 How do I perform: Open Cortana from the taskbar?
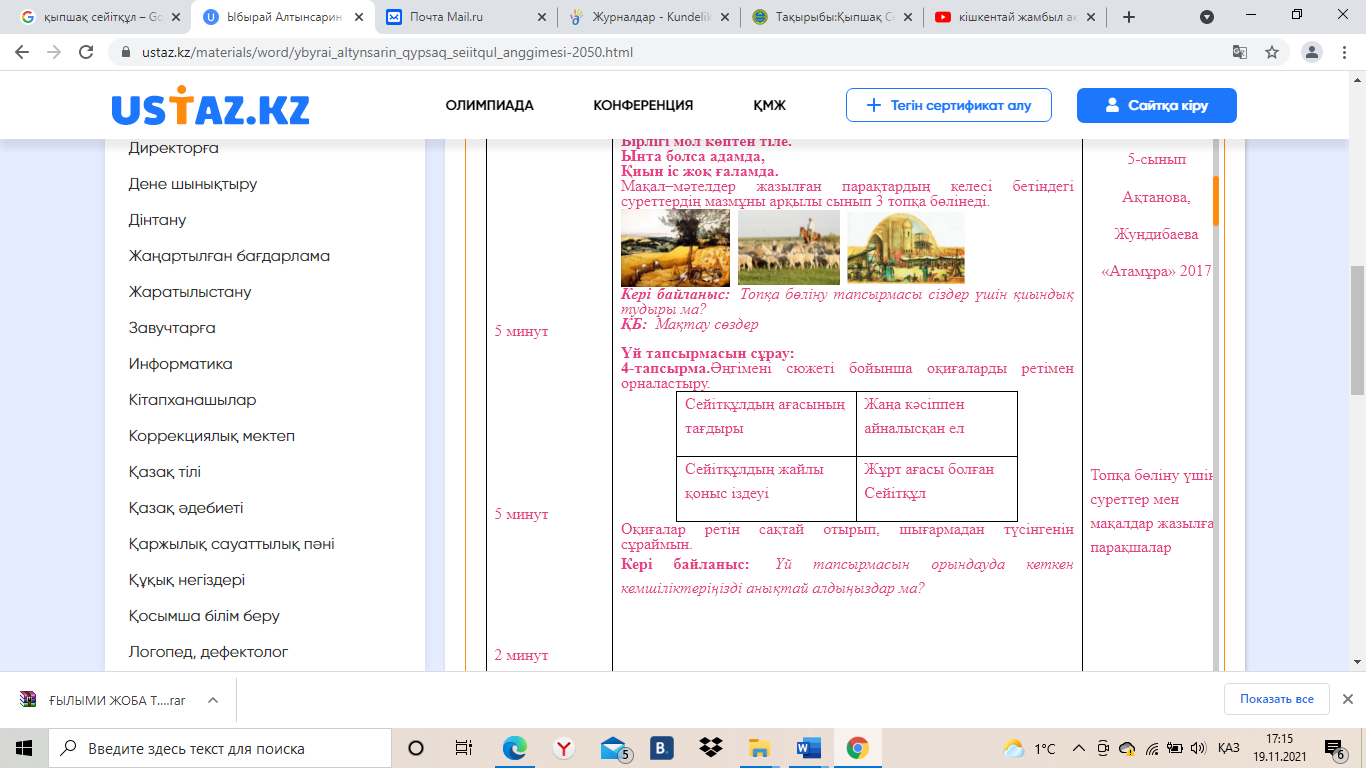tap(416, 747)
